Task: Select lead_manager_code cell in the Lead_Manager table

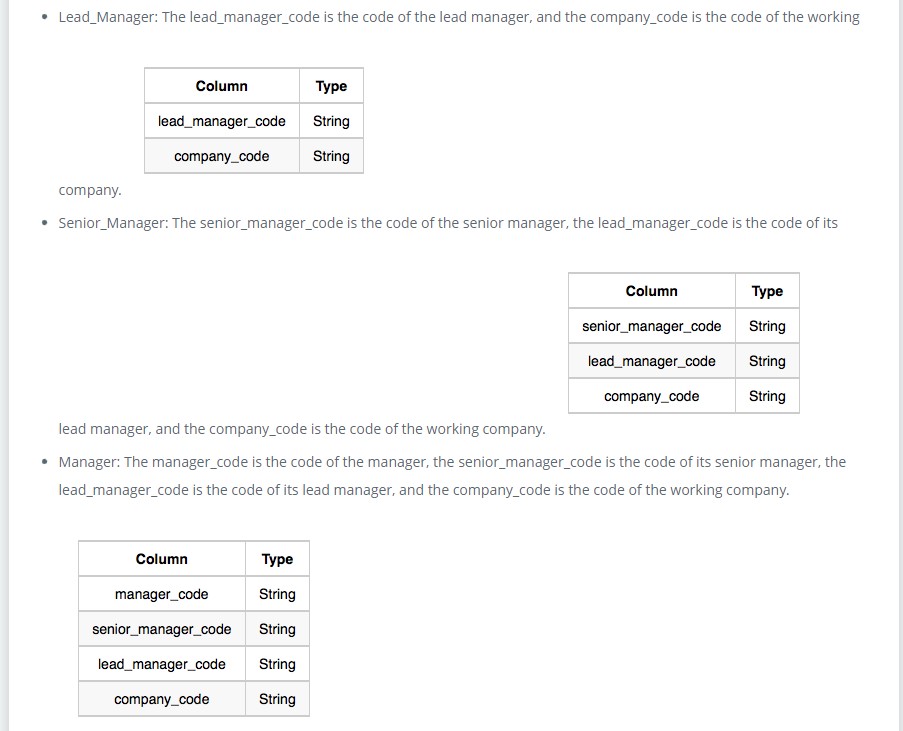Action: pos(221,121)
